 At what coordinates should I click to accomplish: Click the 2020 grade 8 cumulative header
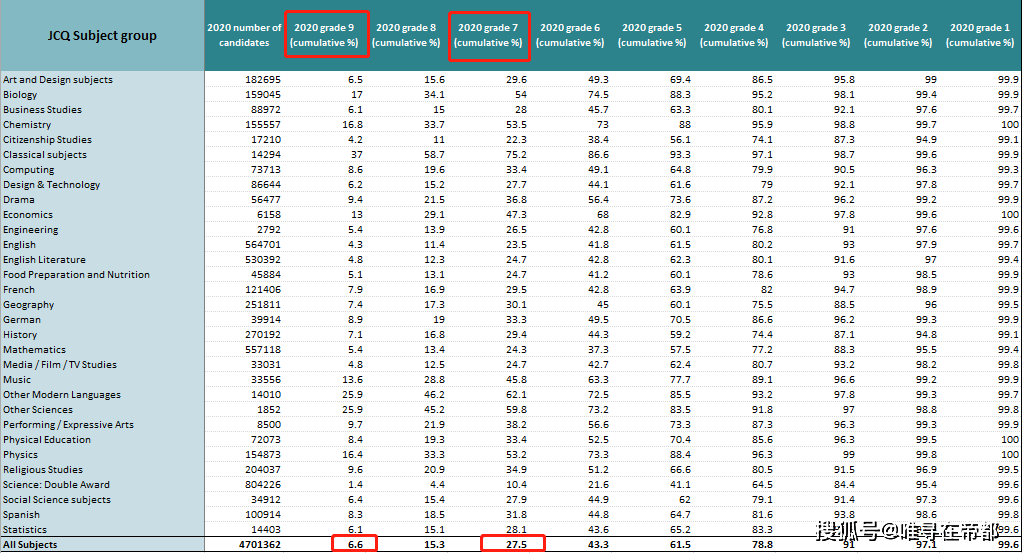click(x=406, y=35)
